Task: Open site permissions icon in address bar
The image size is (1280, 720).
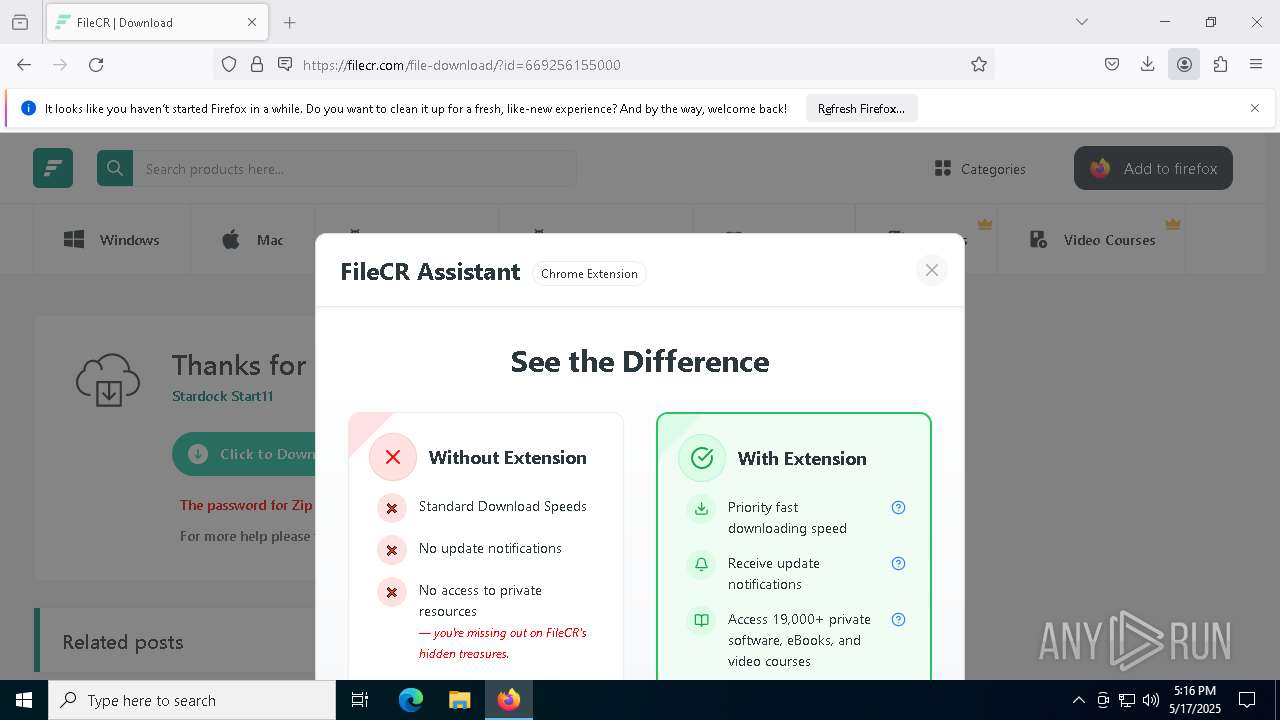Action: pos(285,65)
